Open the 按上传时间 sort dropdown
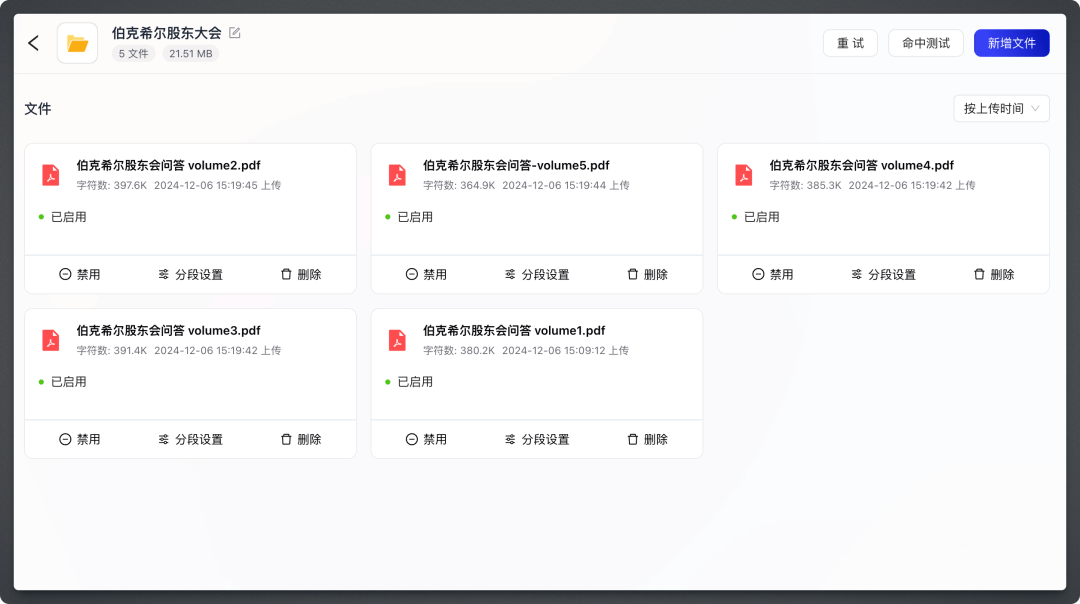 point(1001,109)
